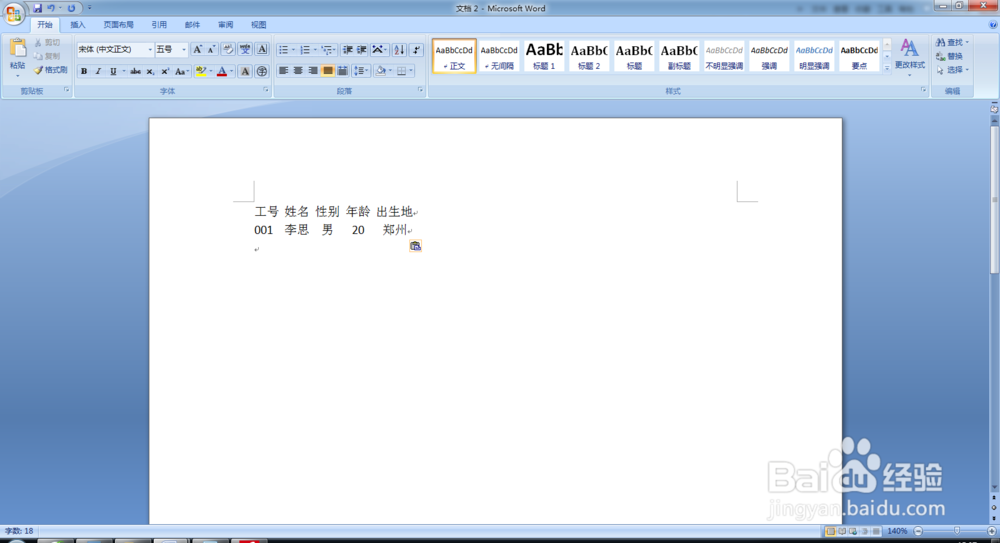Toggle justify alignment (highlighted button)
1000x543 pixels.
(328, 71)
